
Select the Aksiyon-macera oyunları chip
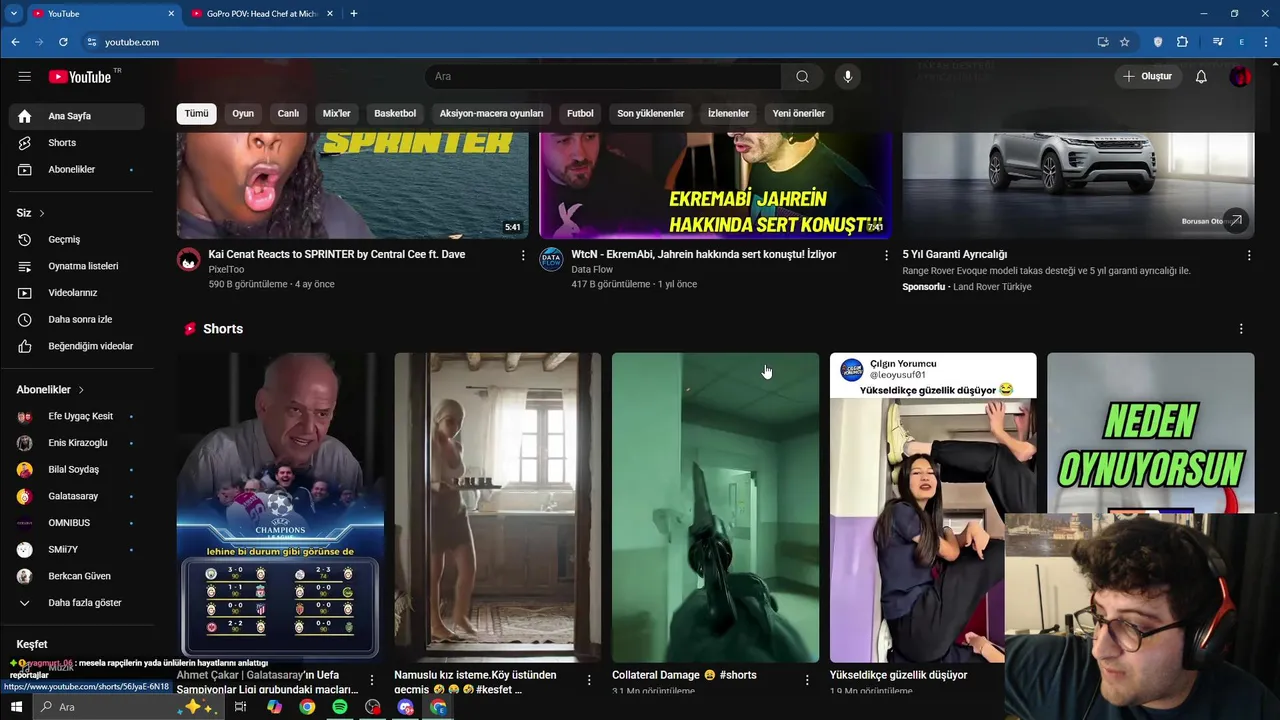491,114
